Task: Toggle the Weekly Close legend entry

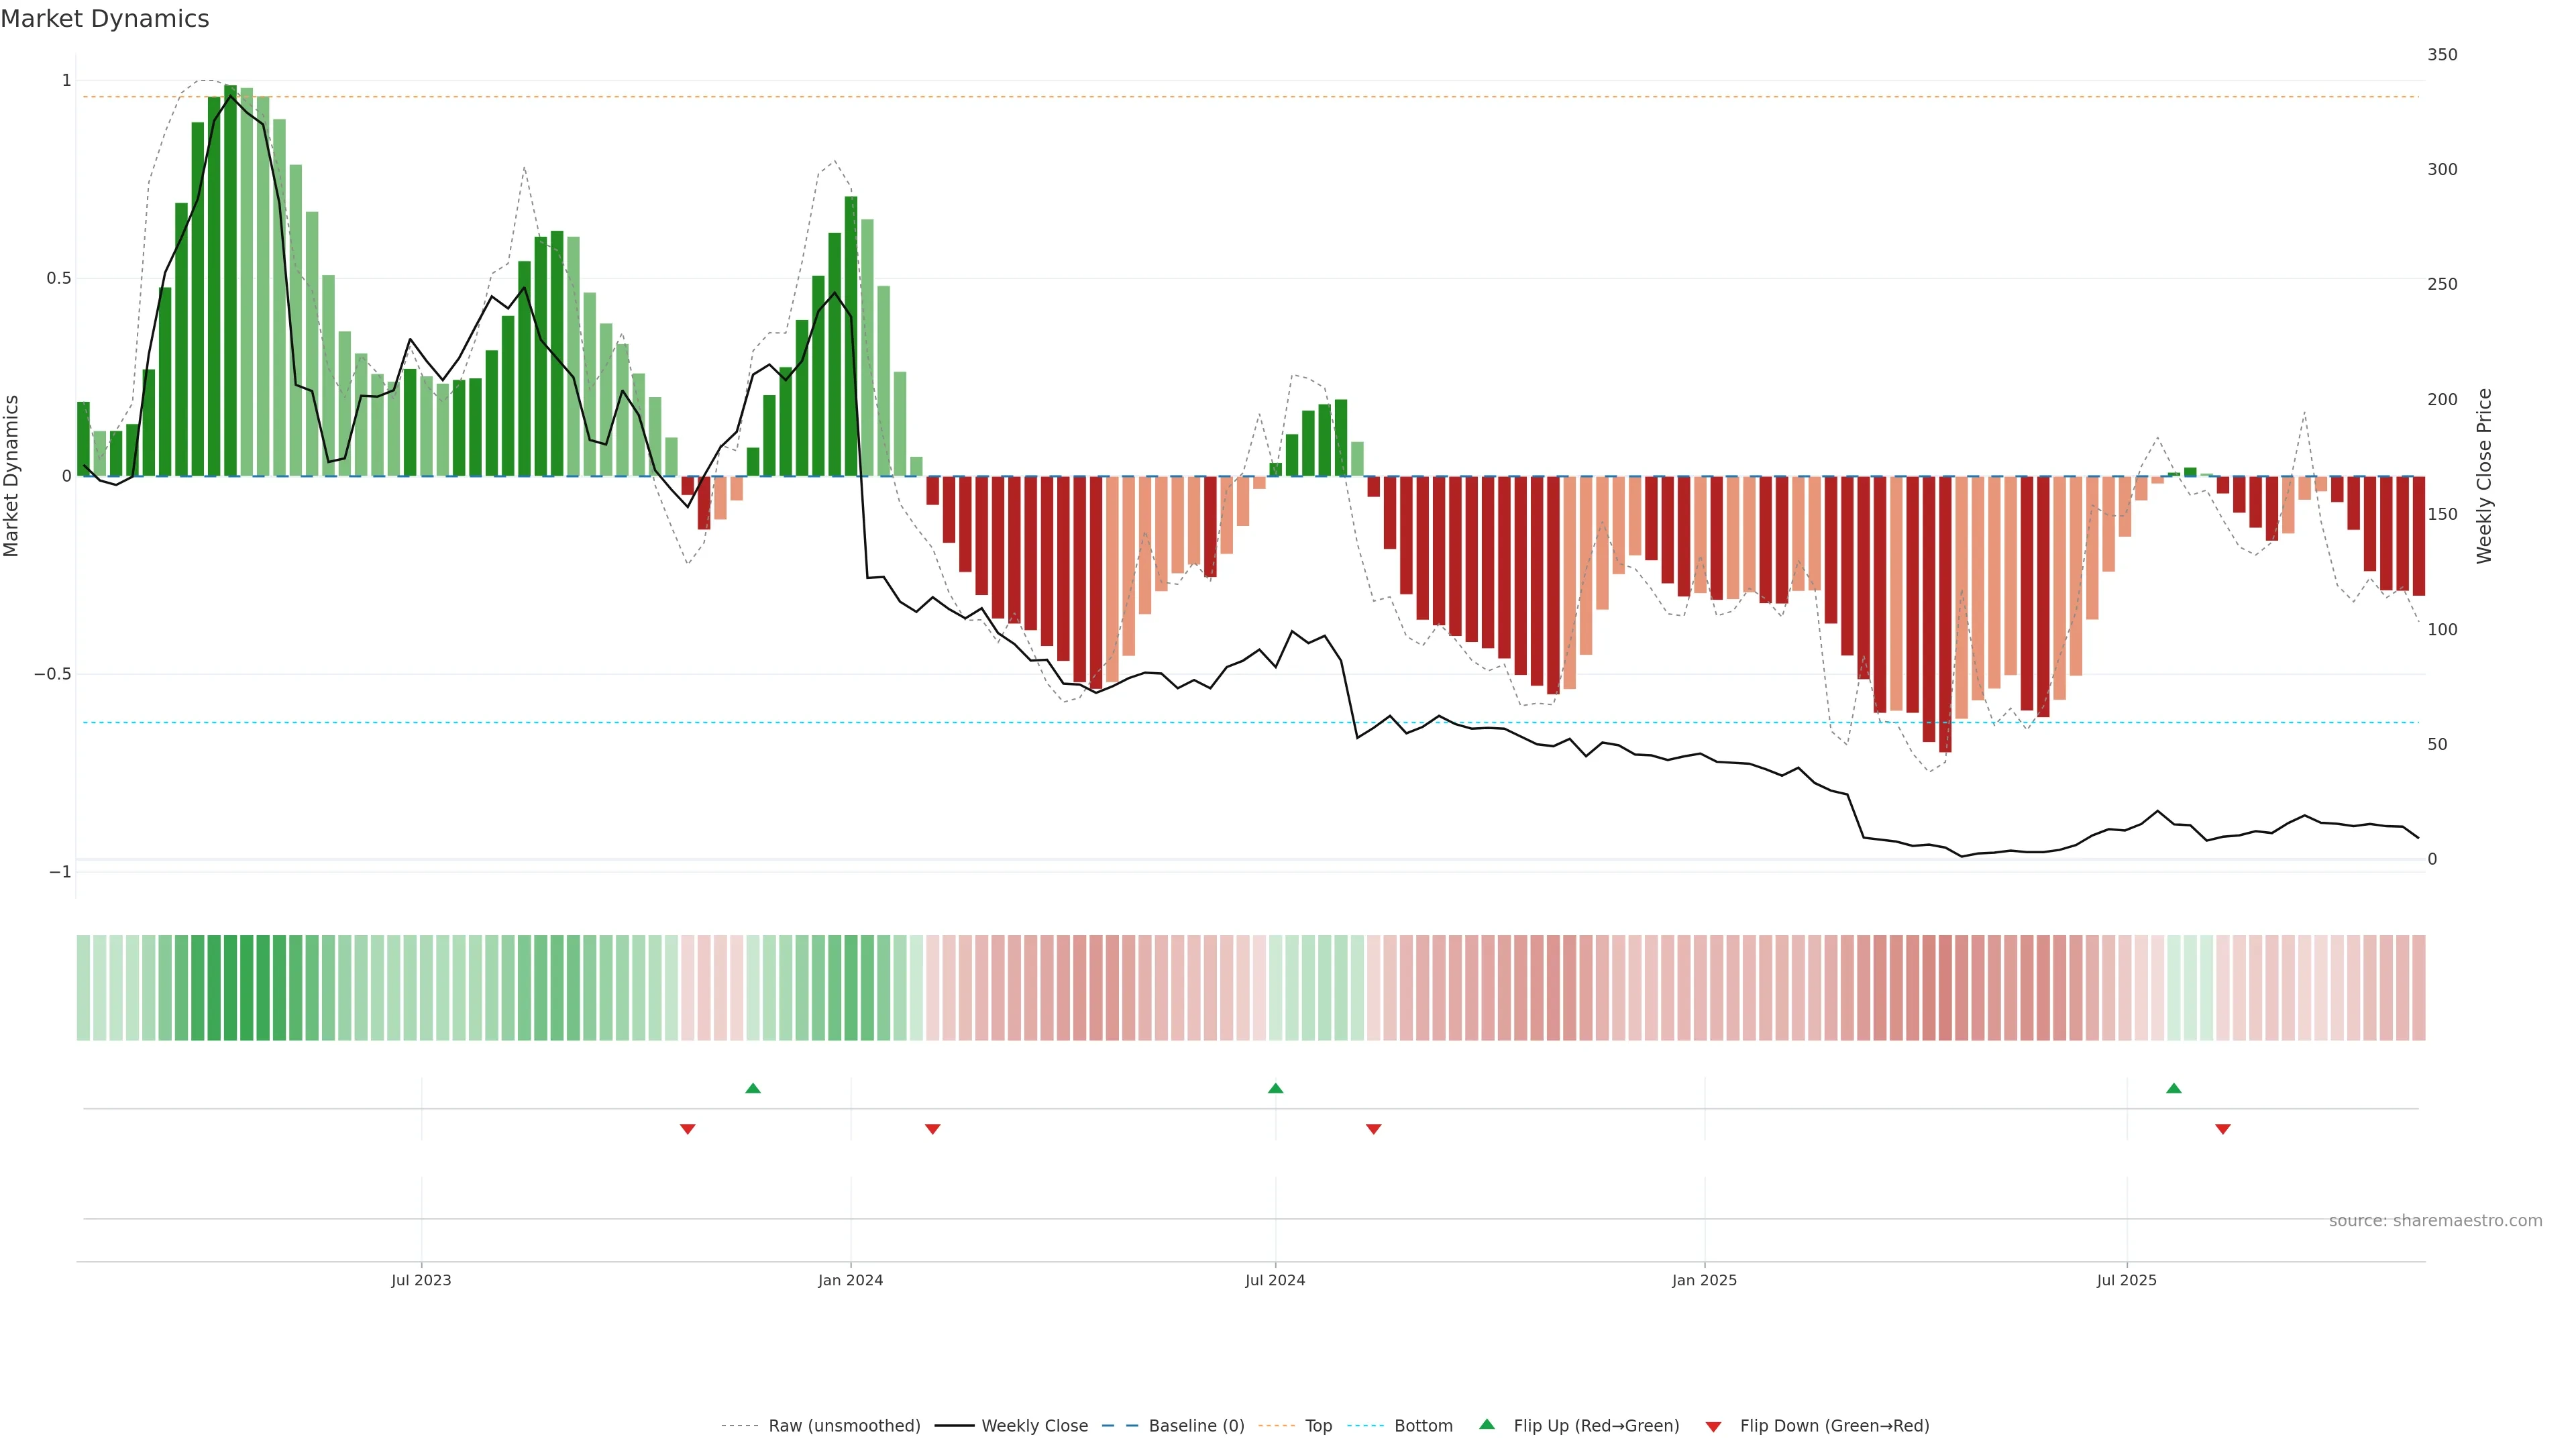Action: [x=1034, y=1426]
